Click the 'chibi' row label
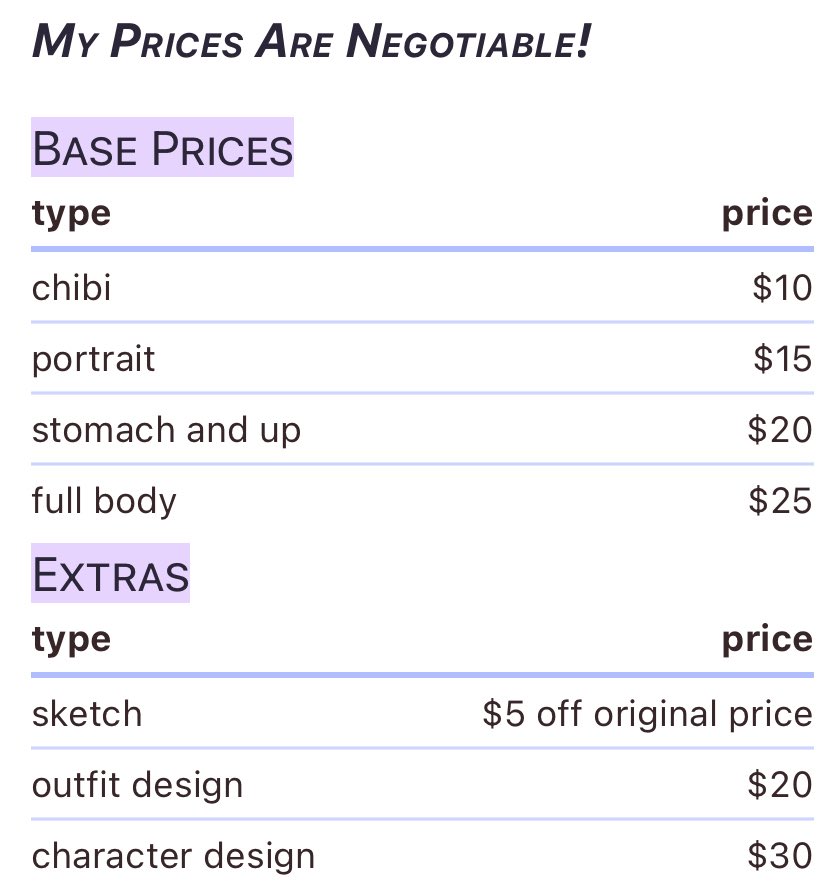 click(x=71, y=288)
